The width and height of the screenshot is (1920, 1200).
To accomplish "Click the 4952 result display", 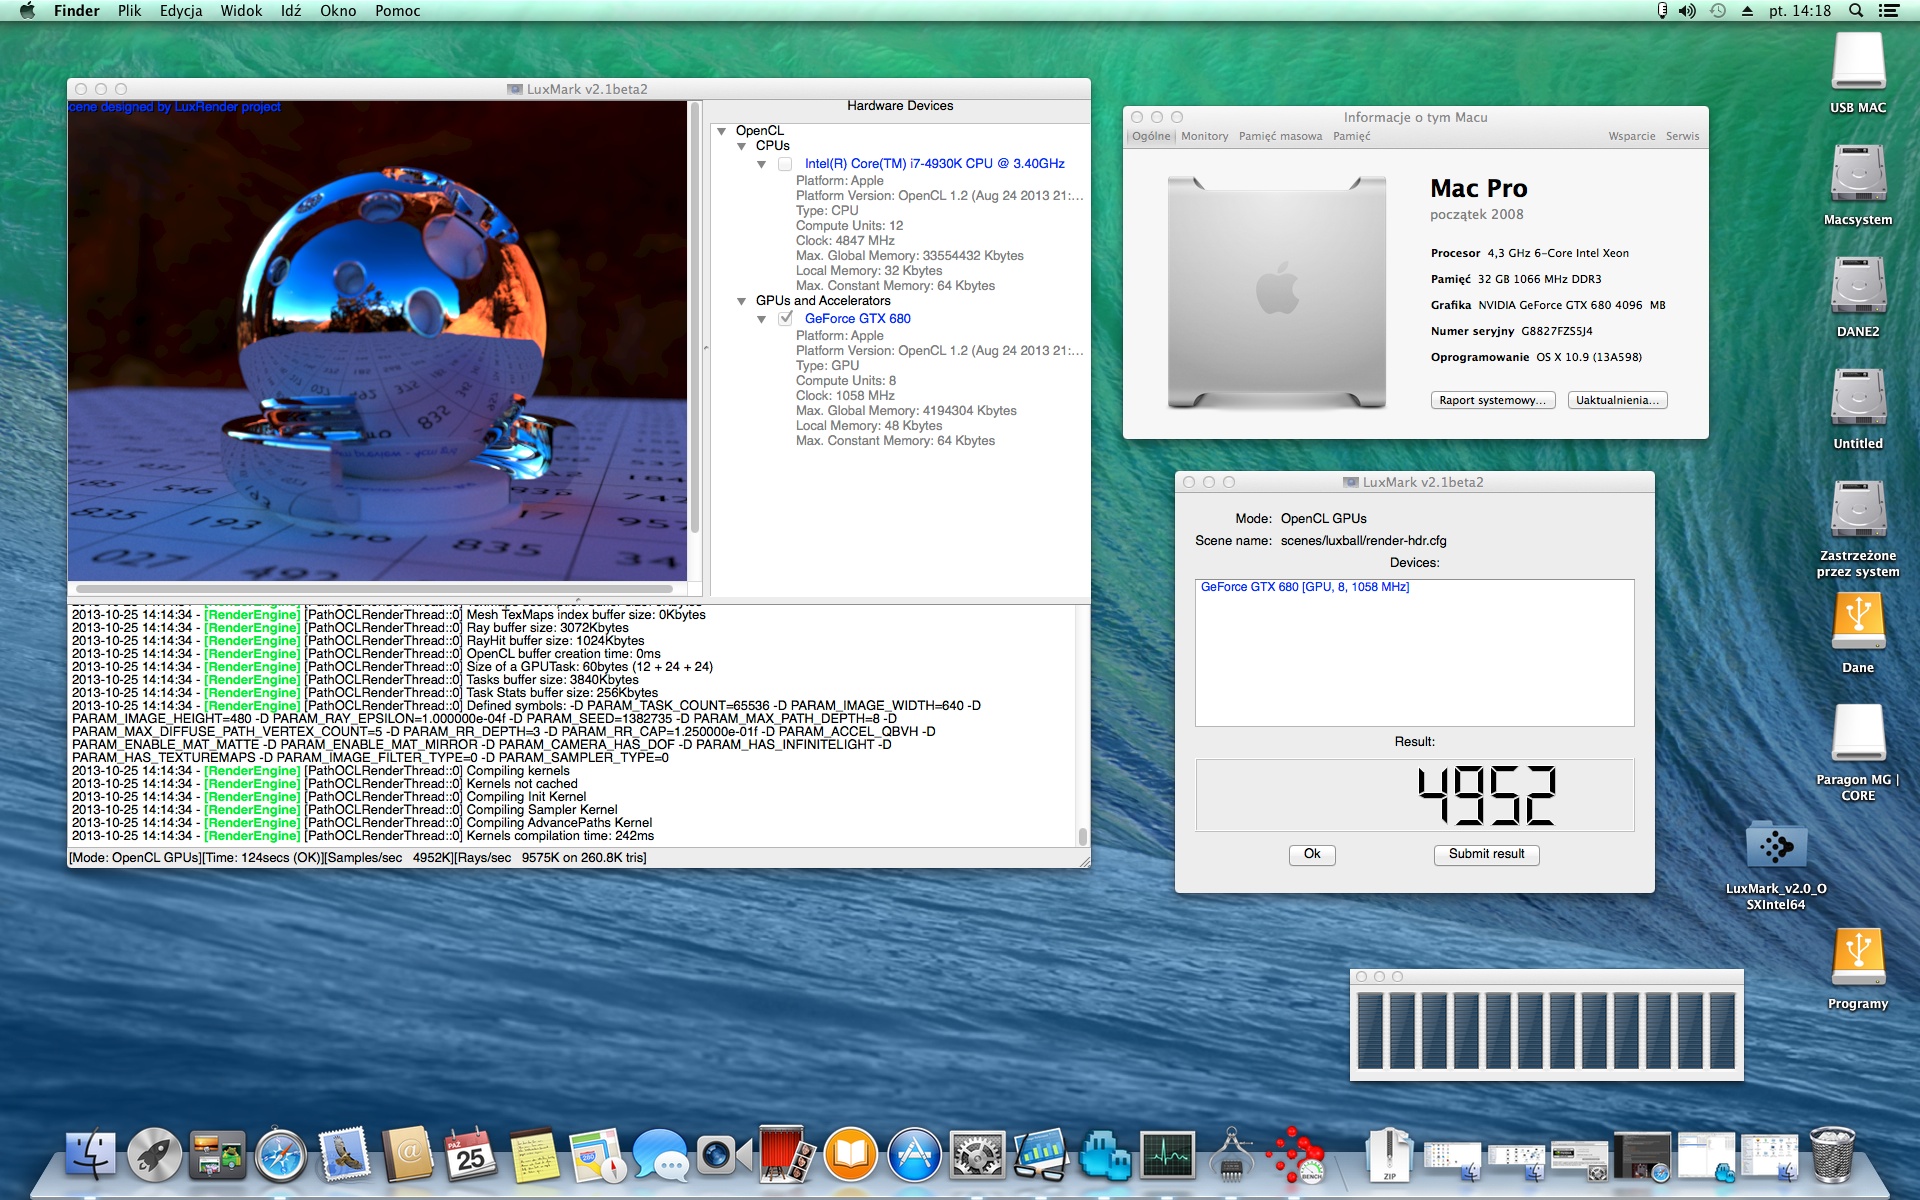I will point(1415,795).
